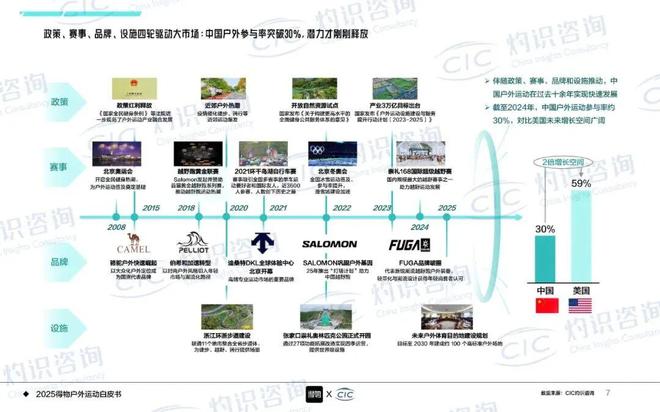Open the 崇礼168国际超级越野赛 thumbnail
Screen dimensions: 660x412
420,154
